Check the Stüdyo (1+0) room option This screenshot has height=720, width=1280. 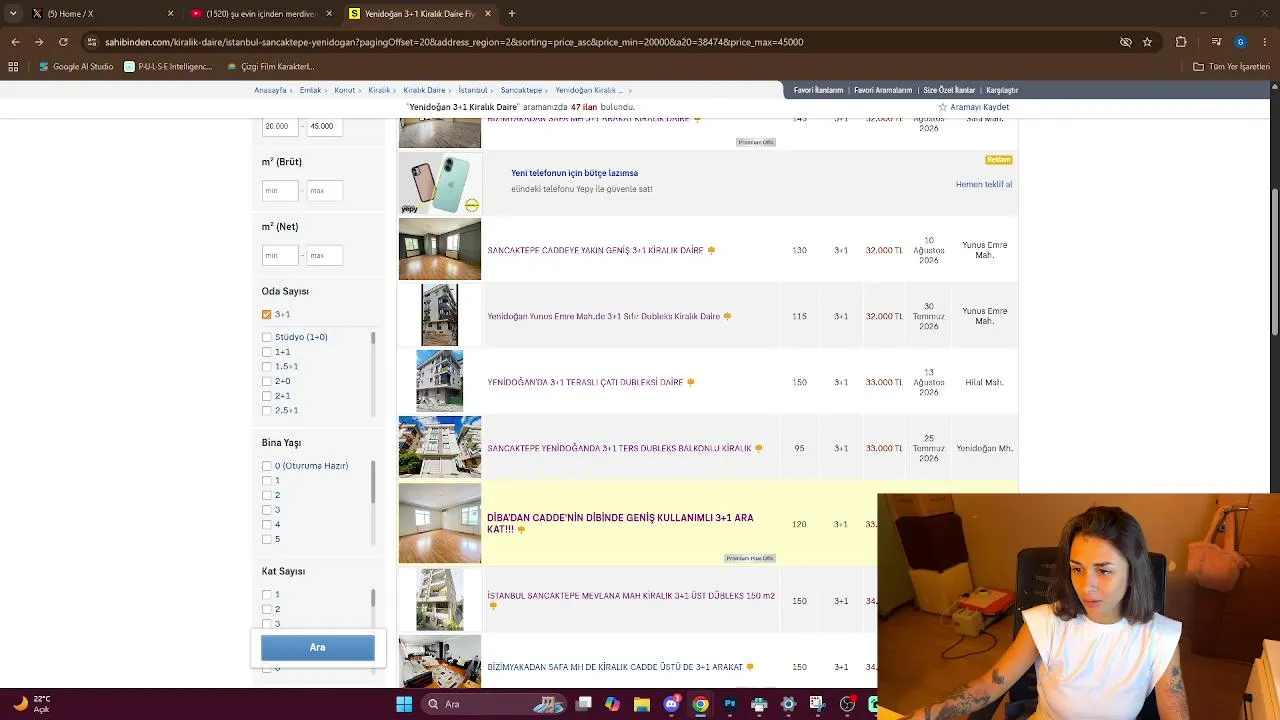click(x=267, y=337)
